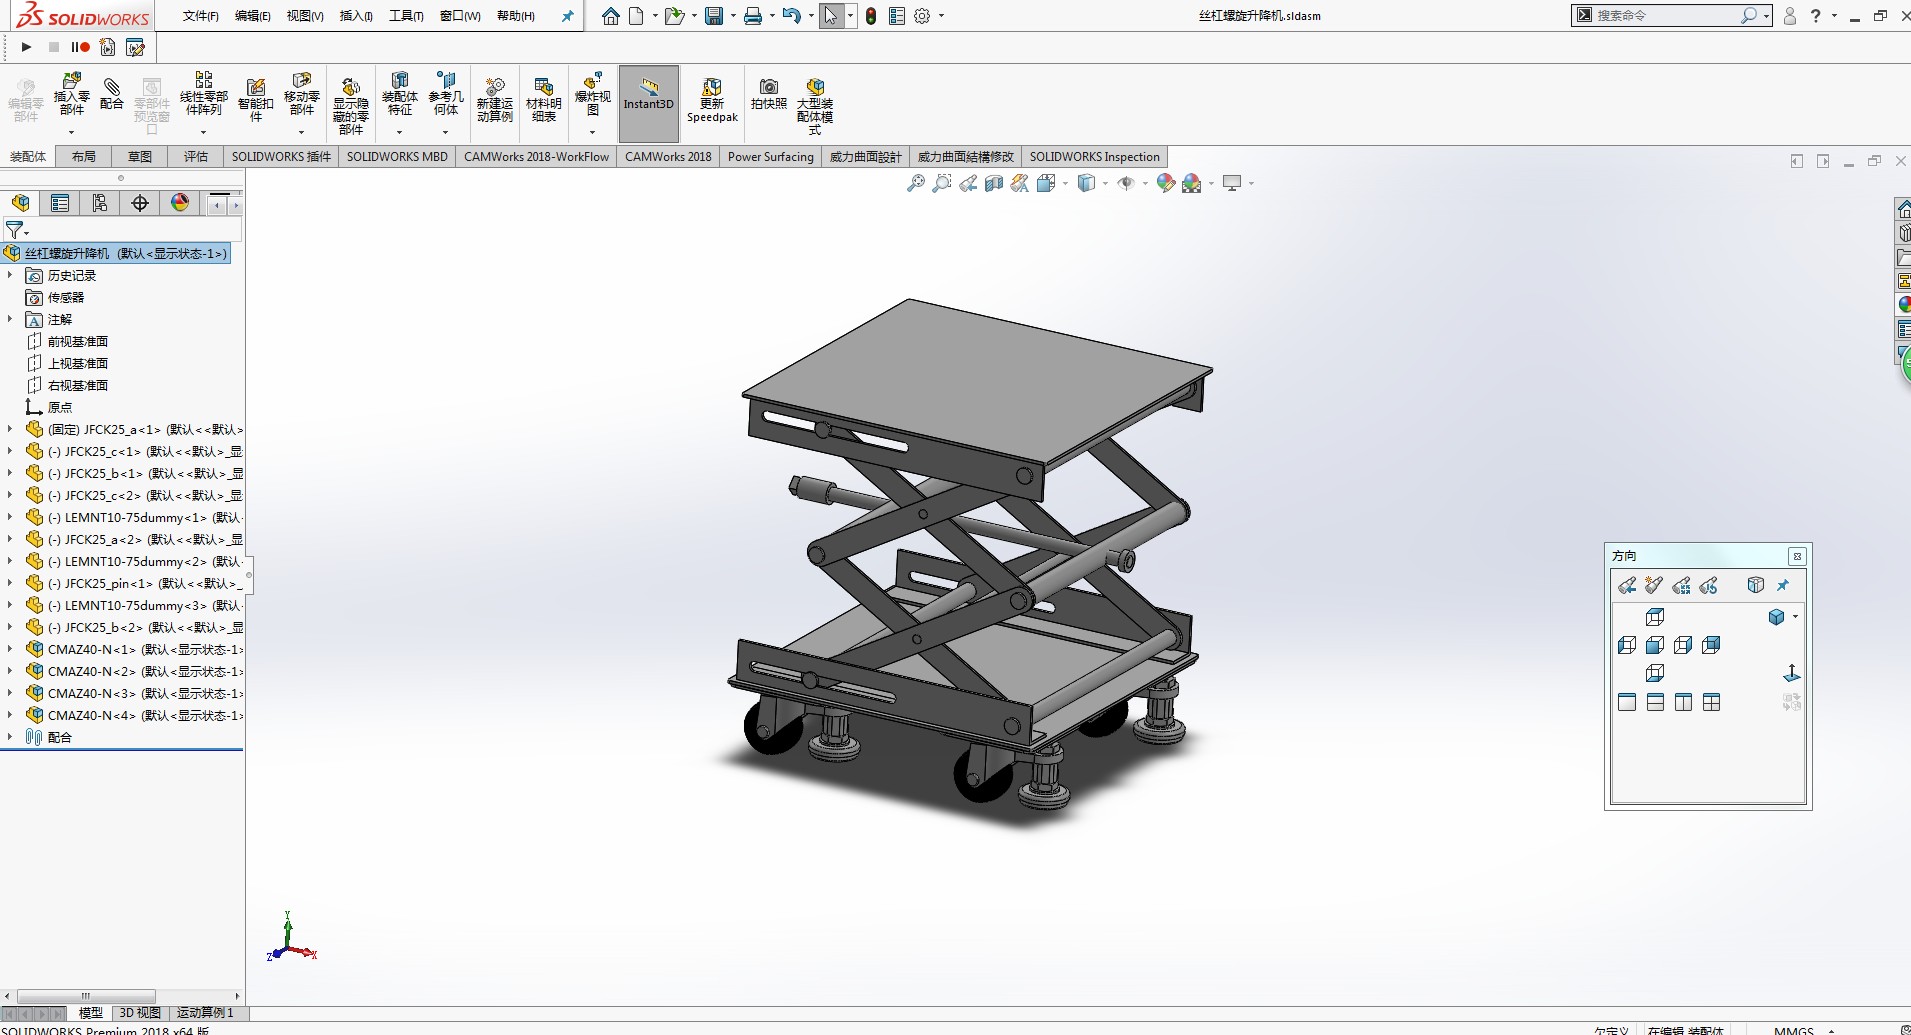Open View Orientation cube icon
The height and width of the screenshot is (1035, 1911).
tap(1046, 183)
